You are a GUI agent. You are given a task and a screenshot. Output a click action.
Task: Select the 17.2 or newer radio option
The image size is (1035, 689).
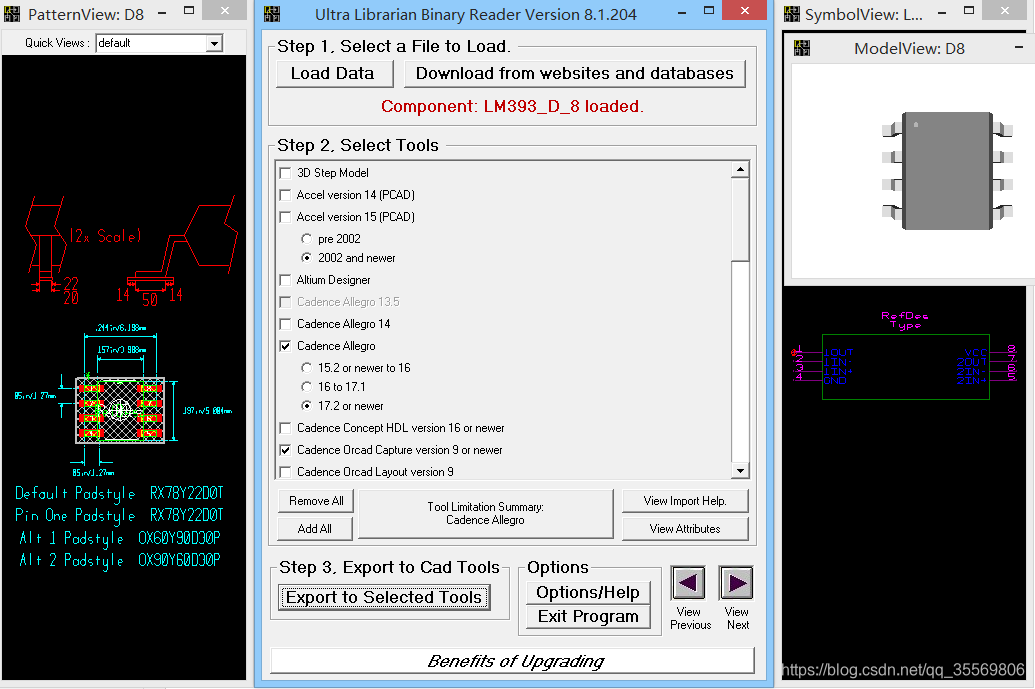pos(306,406)
